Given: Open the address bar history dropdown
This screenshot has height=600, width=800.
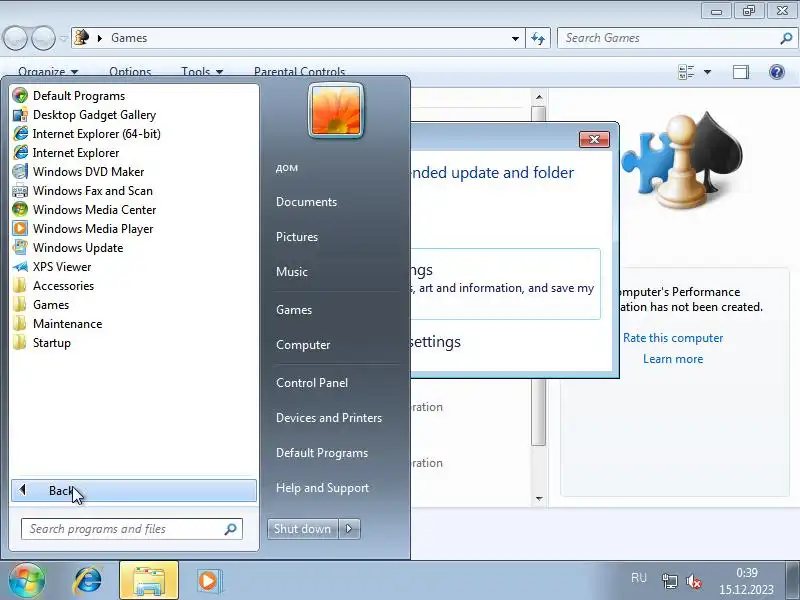Looking at the screenshot, I should [515, 38].
